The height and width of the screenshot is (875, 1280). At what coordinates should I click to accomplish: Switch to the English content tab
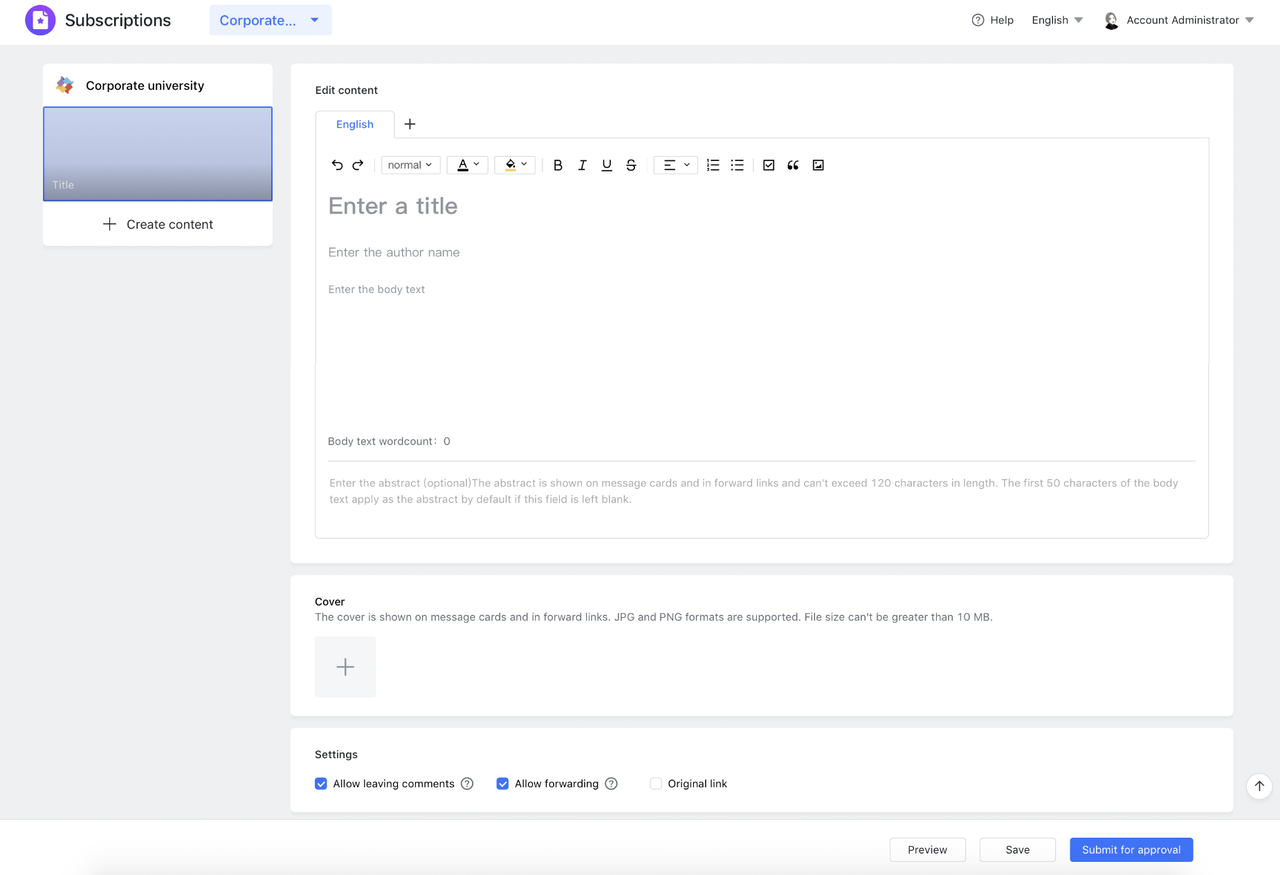(x=355, y=124)
